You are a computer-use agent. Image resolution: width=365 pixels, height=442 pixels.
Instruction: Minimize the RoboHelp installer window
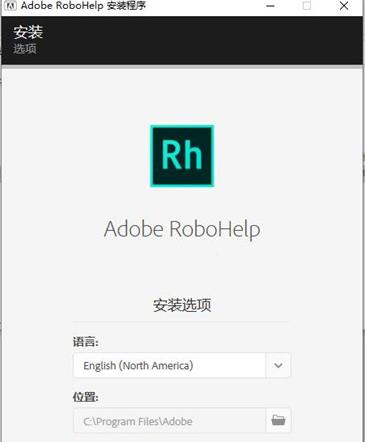pos(270,6)
